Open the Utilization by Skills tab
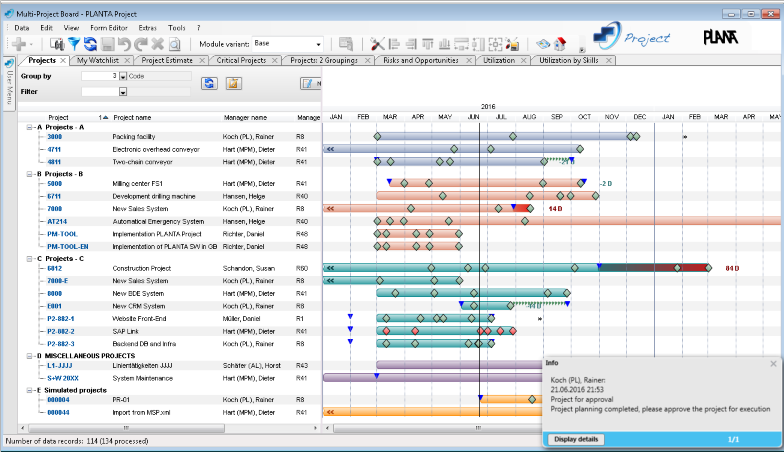Viewport: 784px width, 452px height. (568, 60)
